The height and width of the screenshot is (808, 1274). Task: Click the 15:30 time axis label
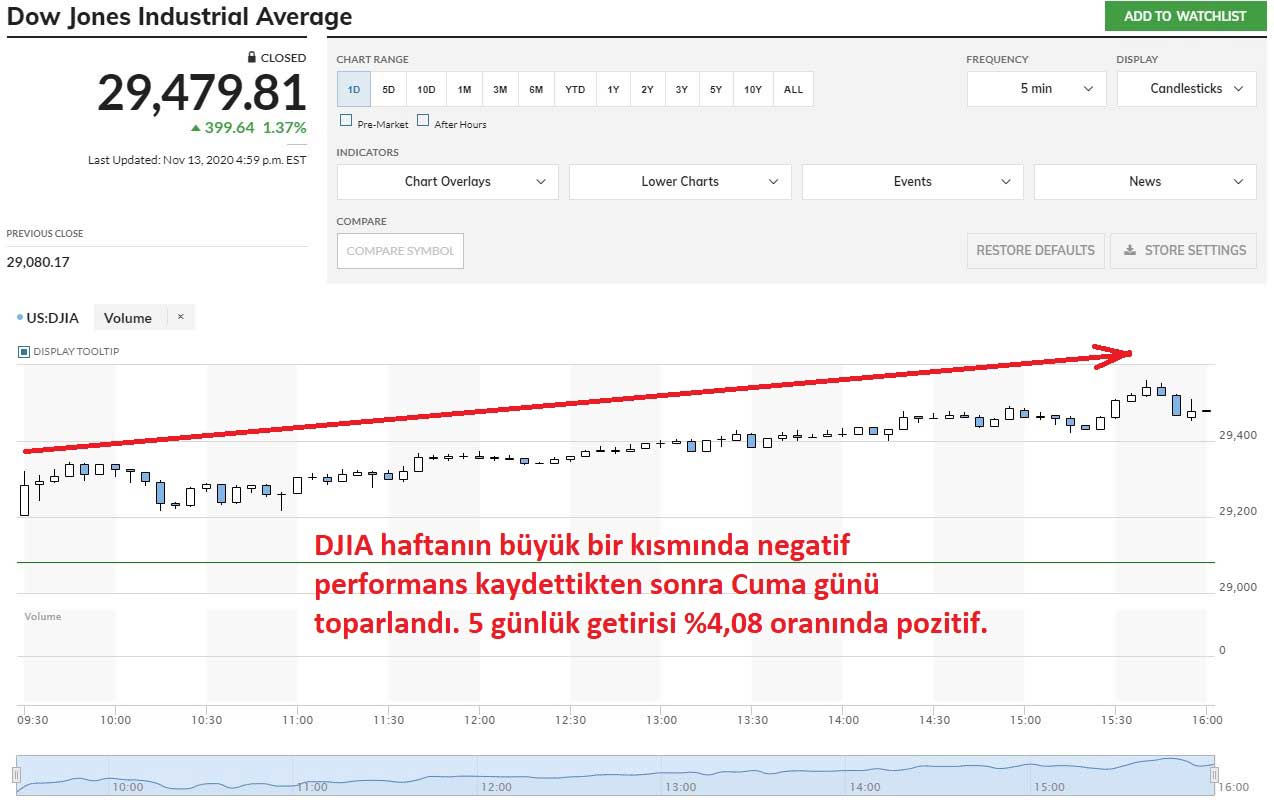(x=1116, y=720)
